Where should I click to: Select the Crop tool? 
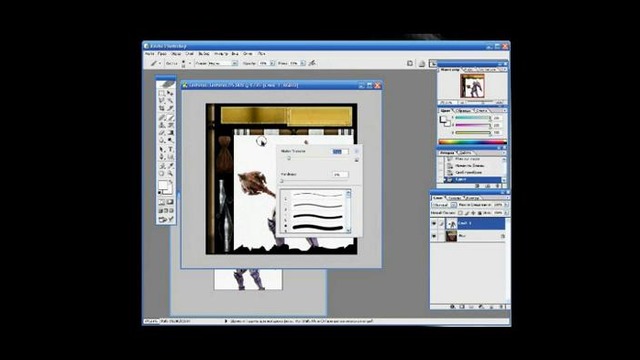coord(162,109)
